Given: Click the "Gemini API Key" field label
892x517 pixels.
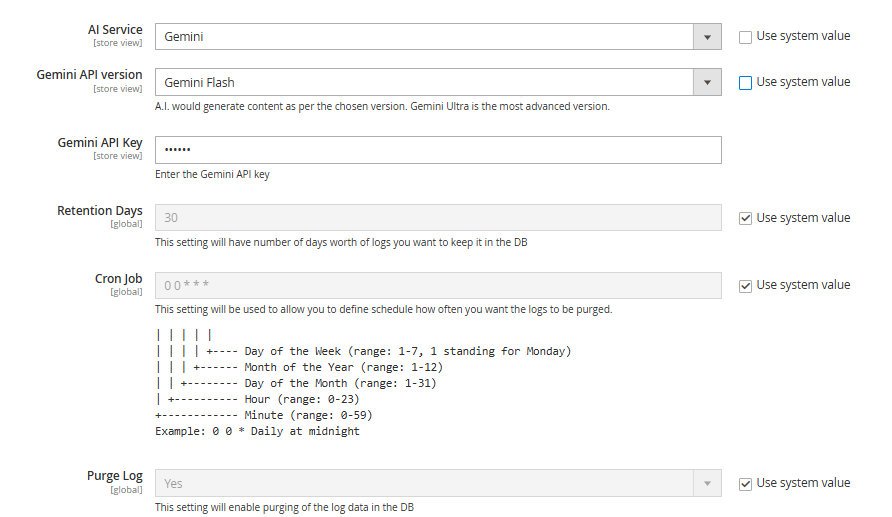Looking at the screenshot, I should click(100, 143).
